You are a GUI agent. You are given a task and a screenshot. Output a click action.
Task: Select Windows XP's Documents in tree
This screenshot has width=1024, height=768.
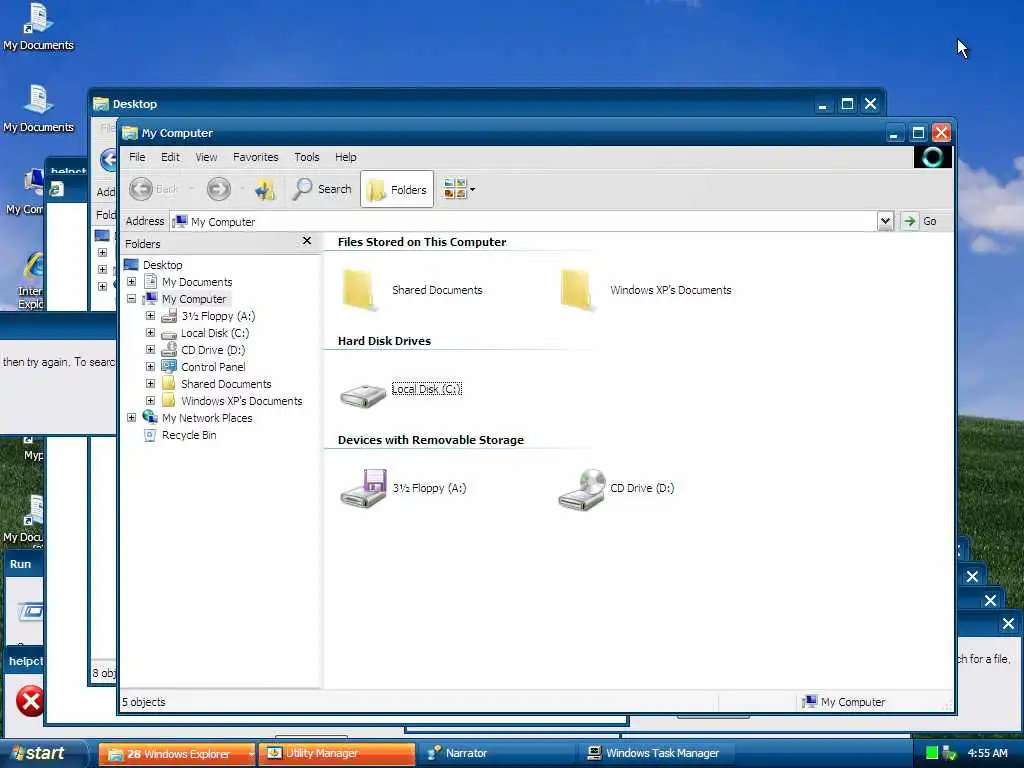[x=242, y=401]
